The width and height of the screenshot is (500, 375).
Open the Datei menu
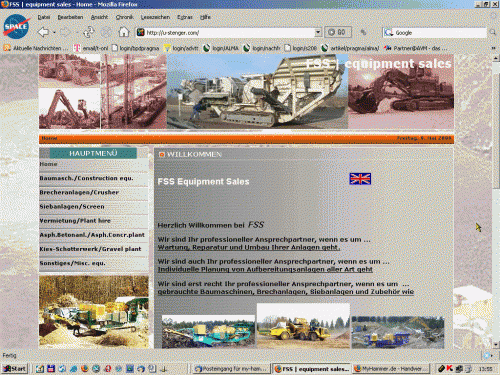pos(44,17)
